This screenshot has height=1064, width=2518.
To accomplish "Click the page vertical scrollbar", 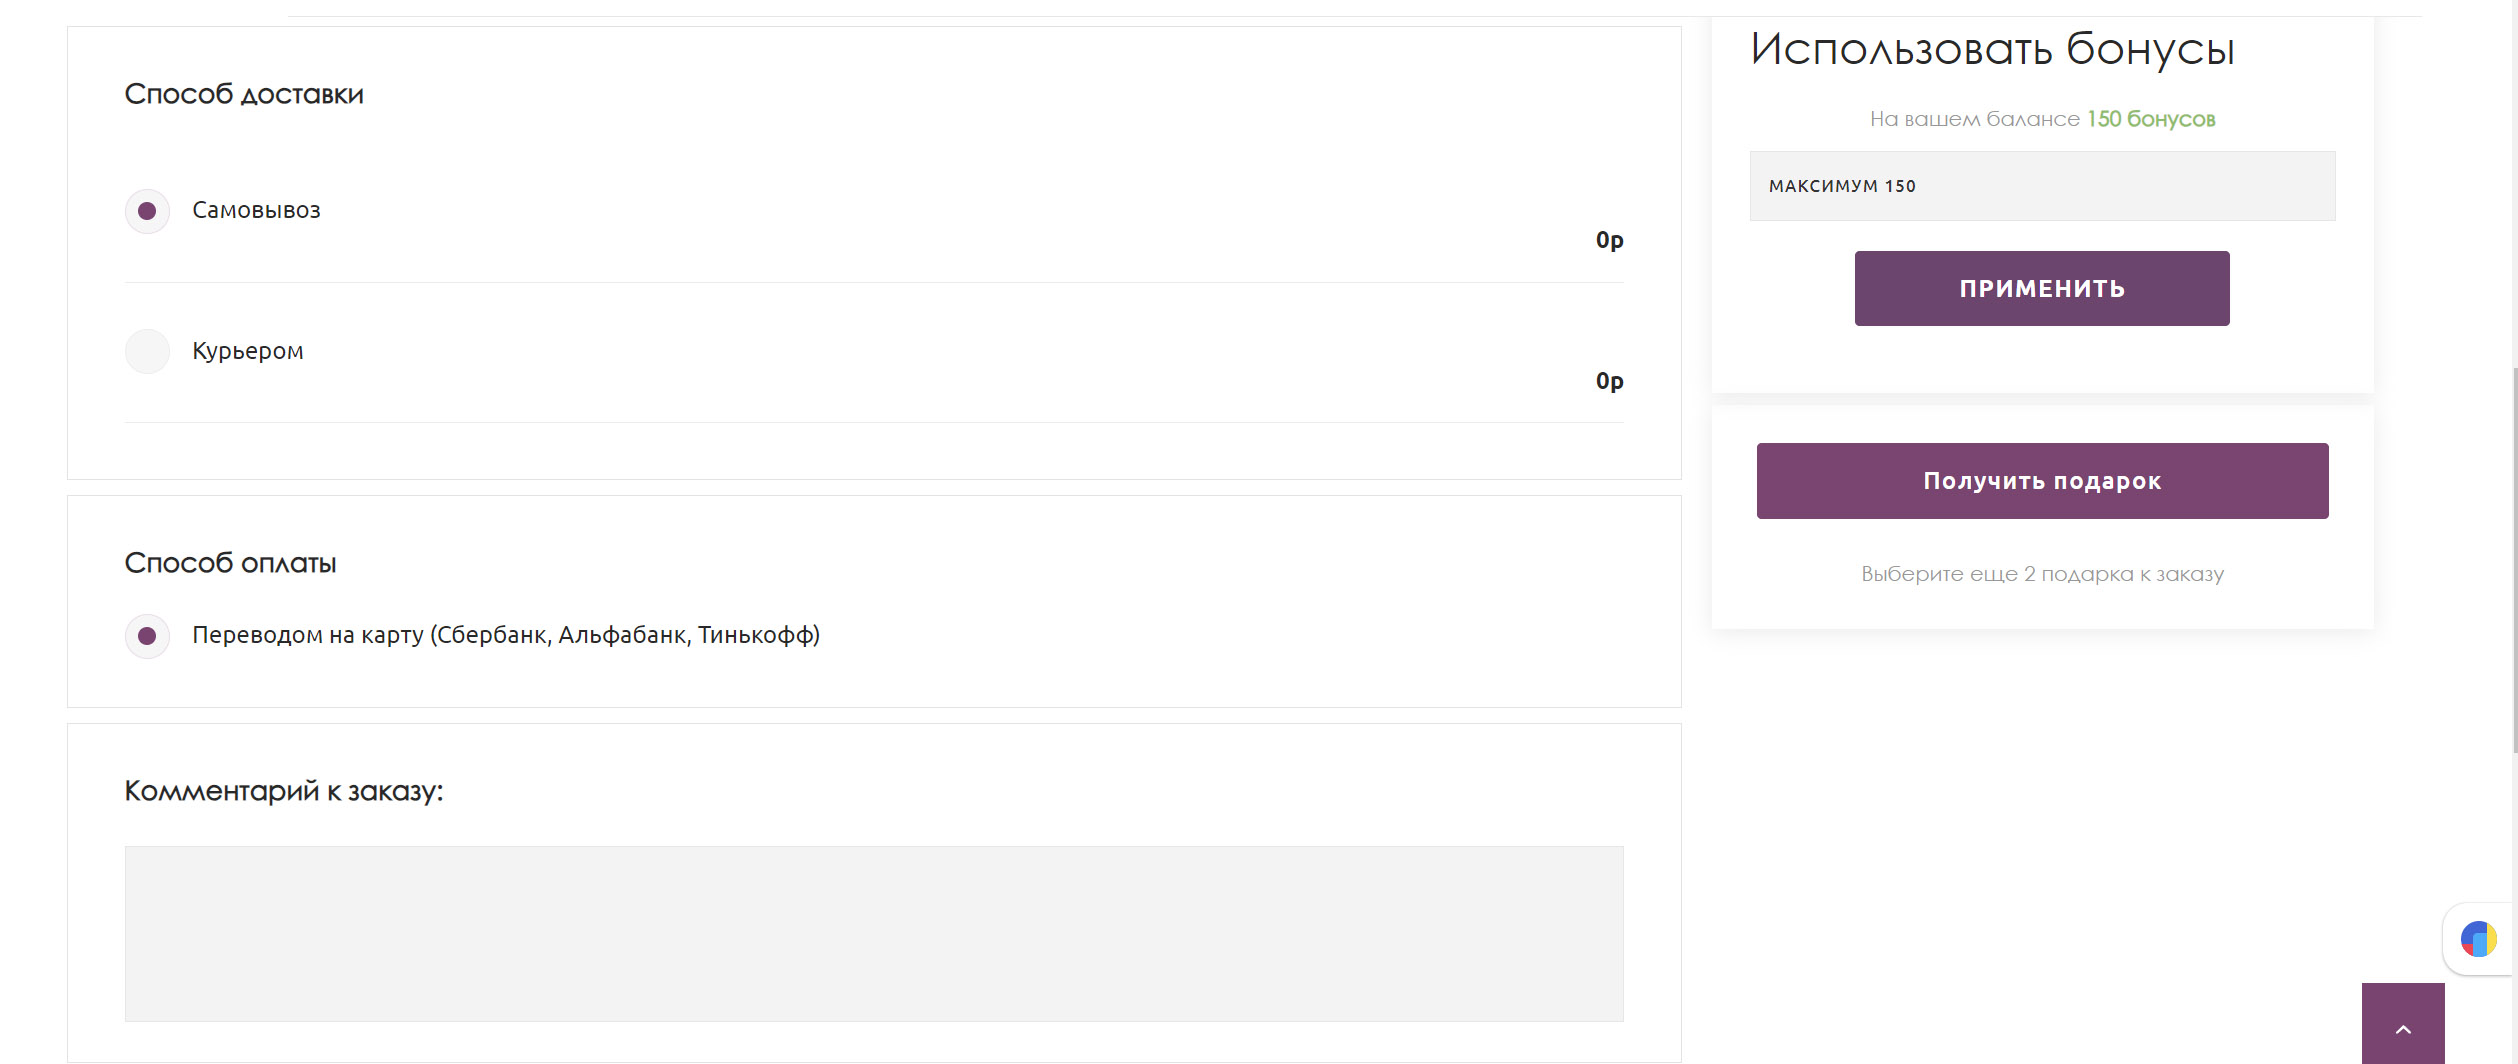I will click(x=2513, y=560).
